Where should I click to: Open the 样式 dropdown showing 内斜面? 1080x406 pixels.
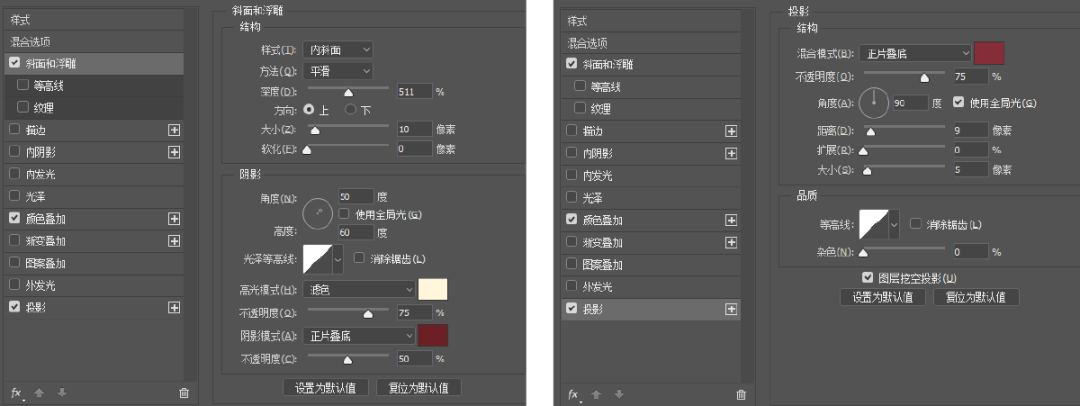(x=338, y=49)
